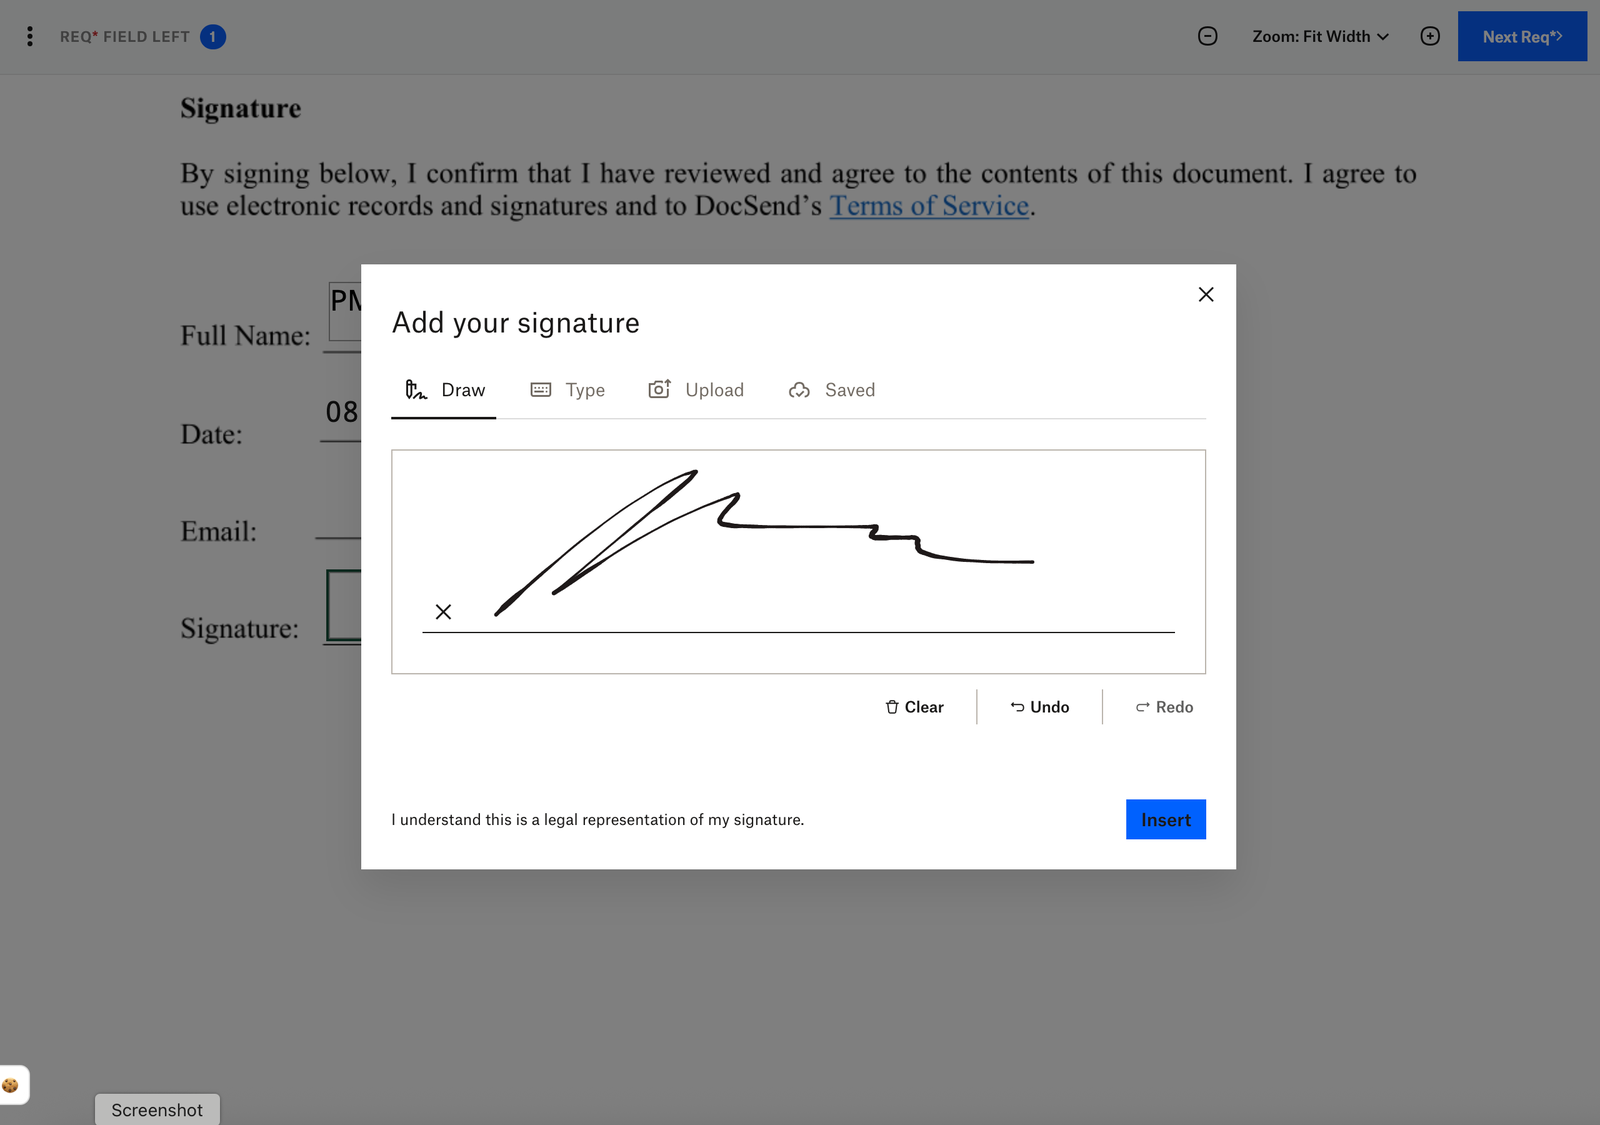Open the Terms of Service link

tap(929, 206)
